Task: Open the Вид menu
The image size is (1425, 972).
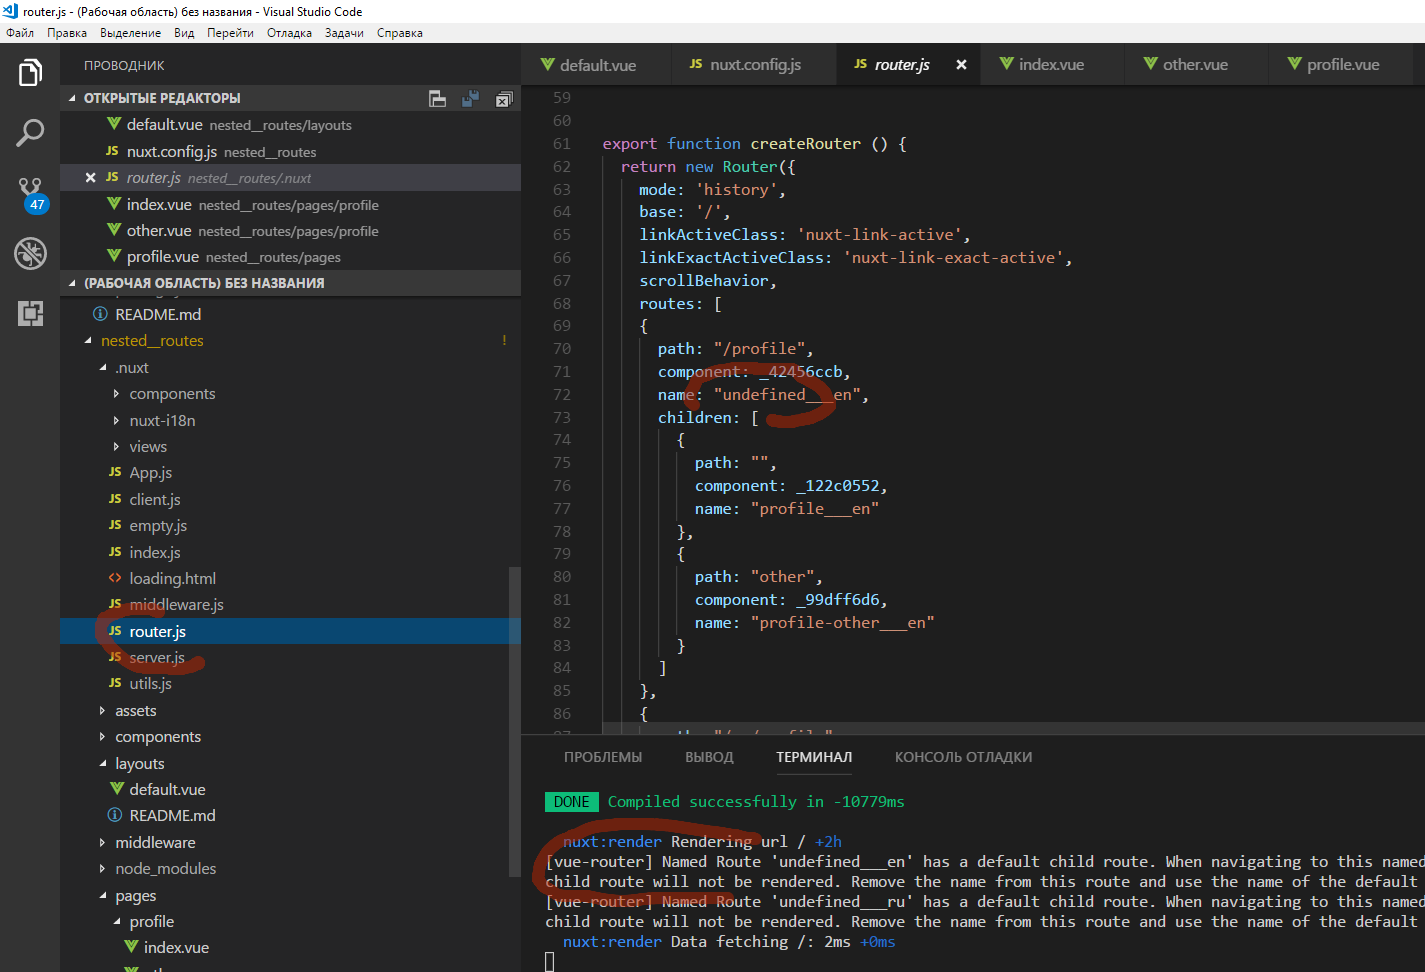Action: (184, 33)
